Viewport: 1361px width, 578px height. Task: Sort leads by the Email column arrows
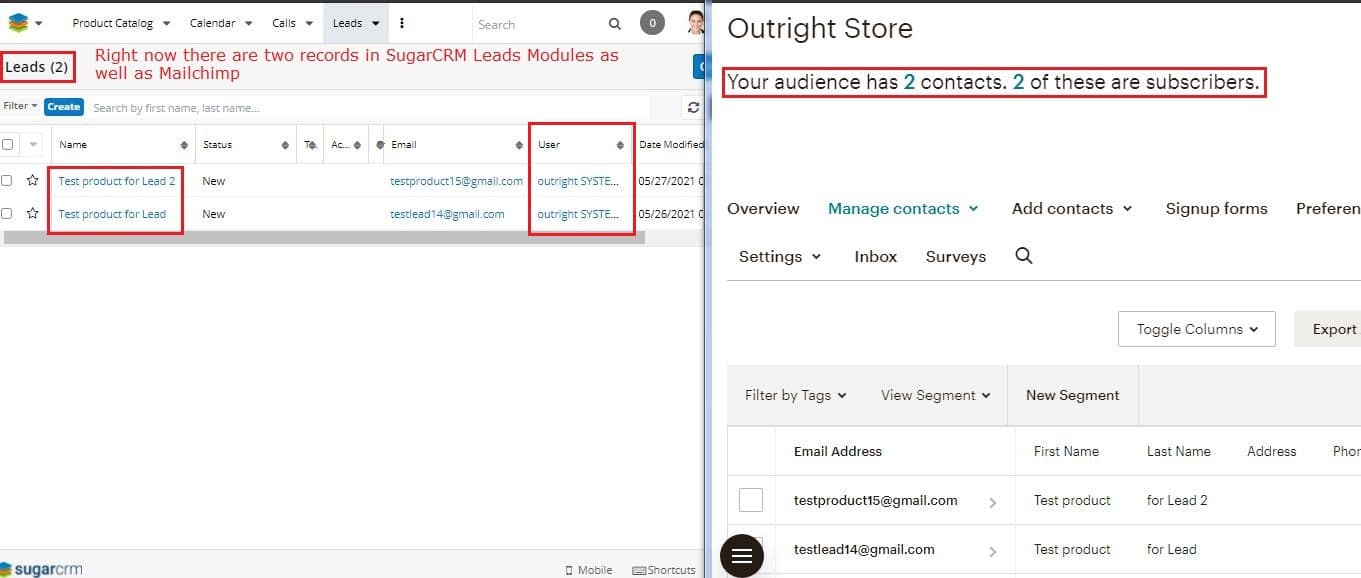[519, 145]
